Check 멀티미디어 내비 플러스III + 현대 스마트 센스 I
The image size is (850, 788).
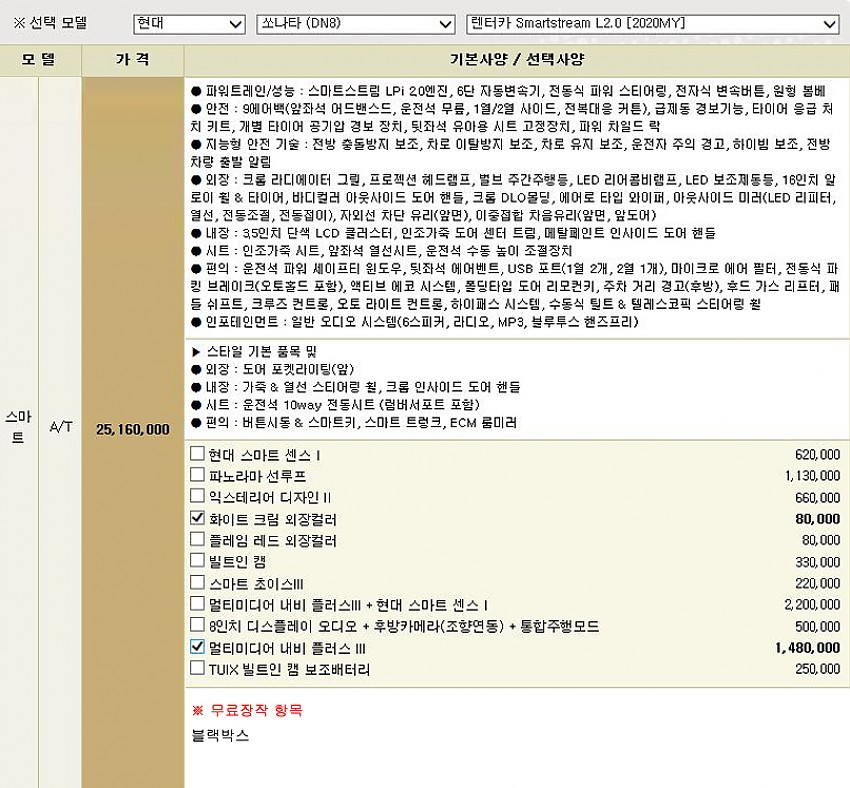(197, 604)
